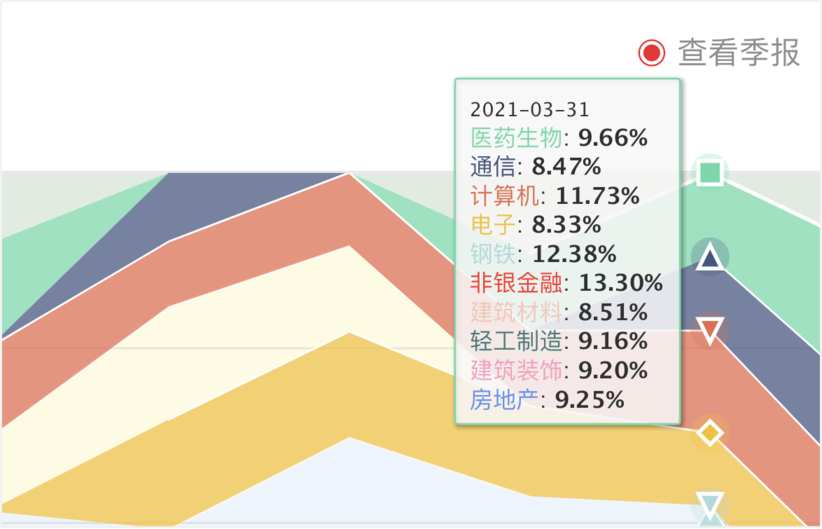Screen dimensions: 822x529
Task: Click the 房地产 9.25% tooltip row
Action: [547, 400]
